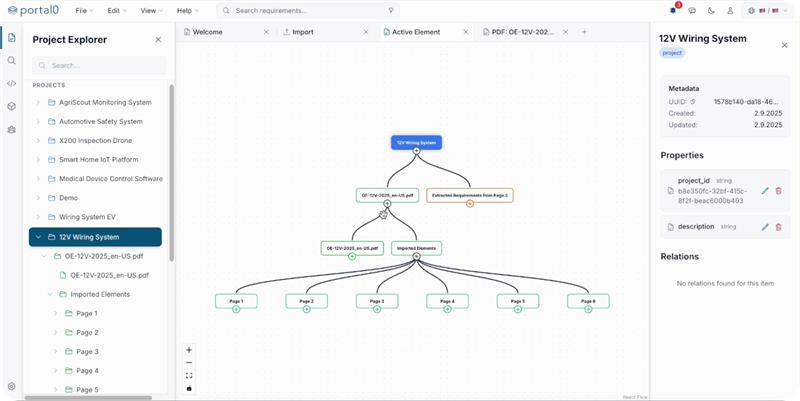Open the search icon in left sidebar
Screen dimensions: 800x401
[x=12, y=61]
